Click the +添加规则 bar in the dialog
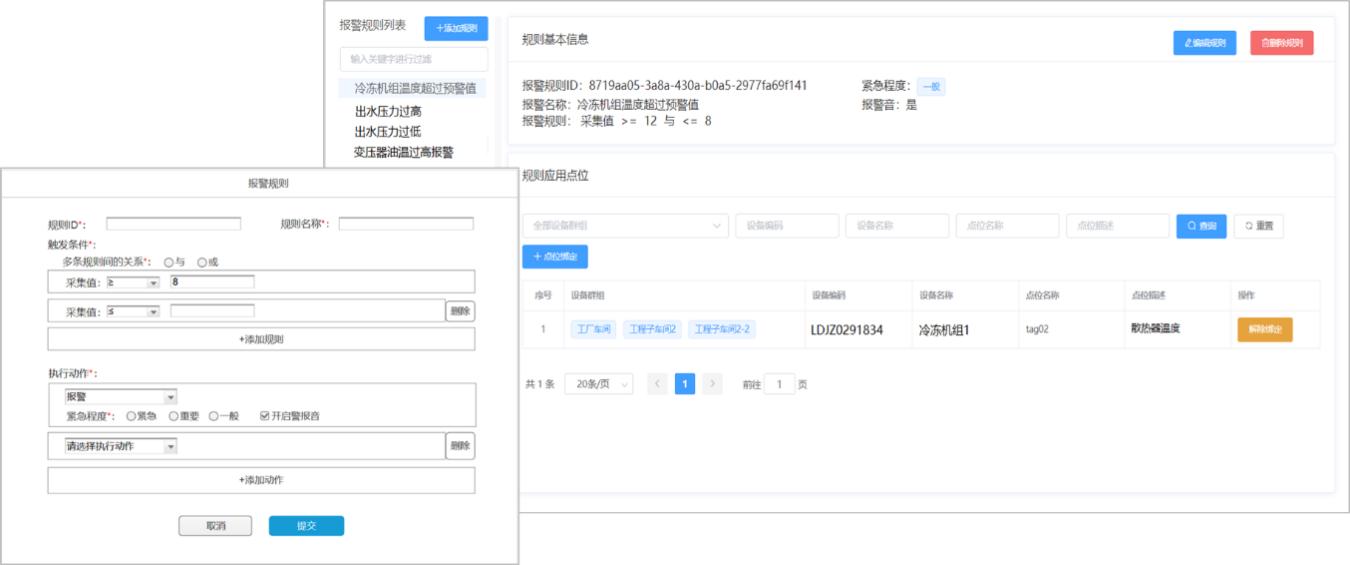1350x565 pixels. 261,339
